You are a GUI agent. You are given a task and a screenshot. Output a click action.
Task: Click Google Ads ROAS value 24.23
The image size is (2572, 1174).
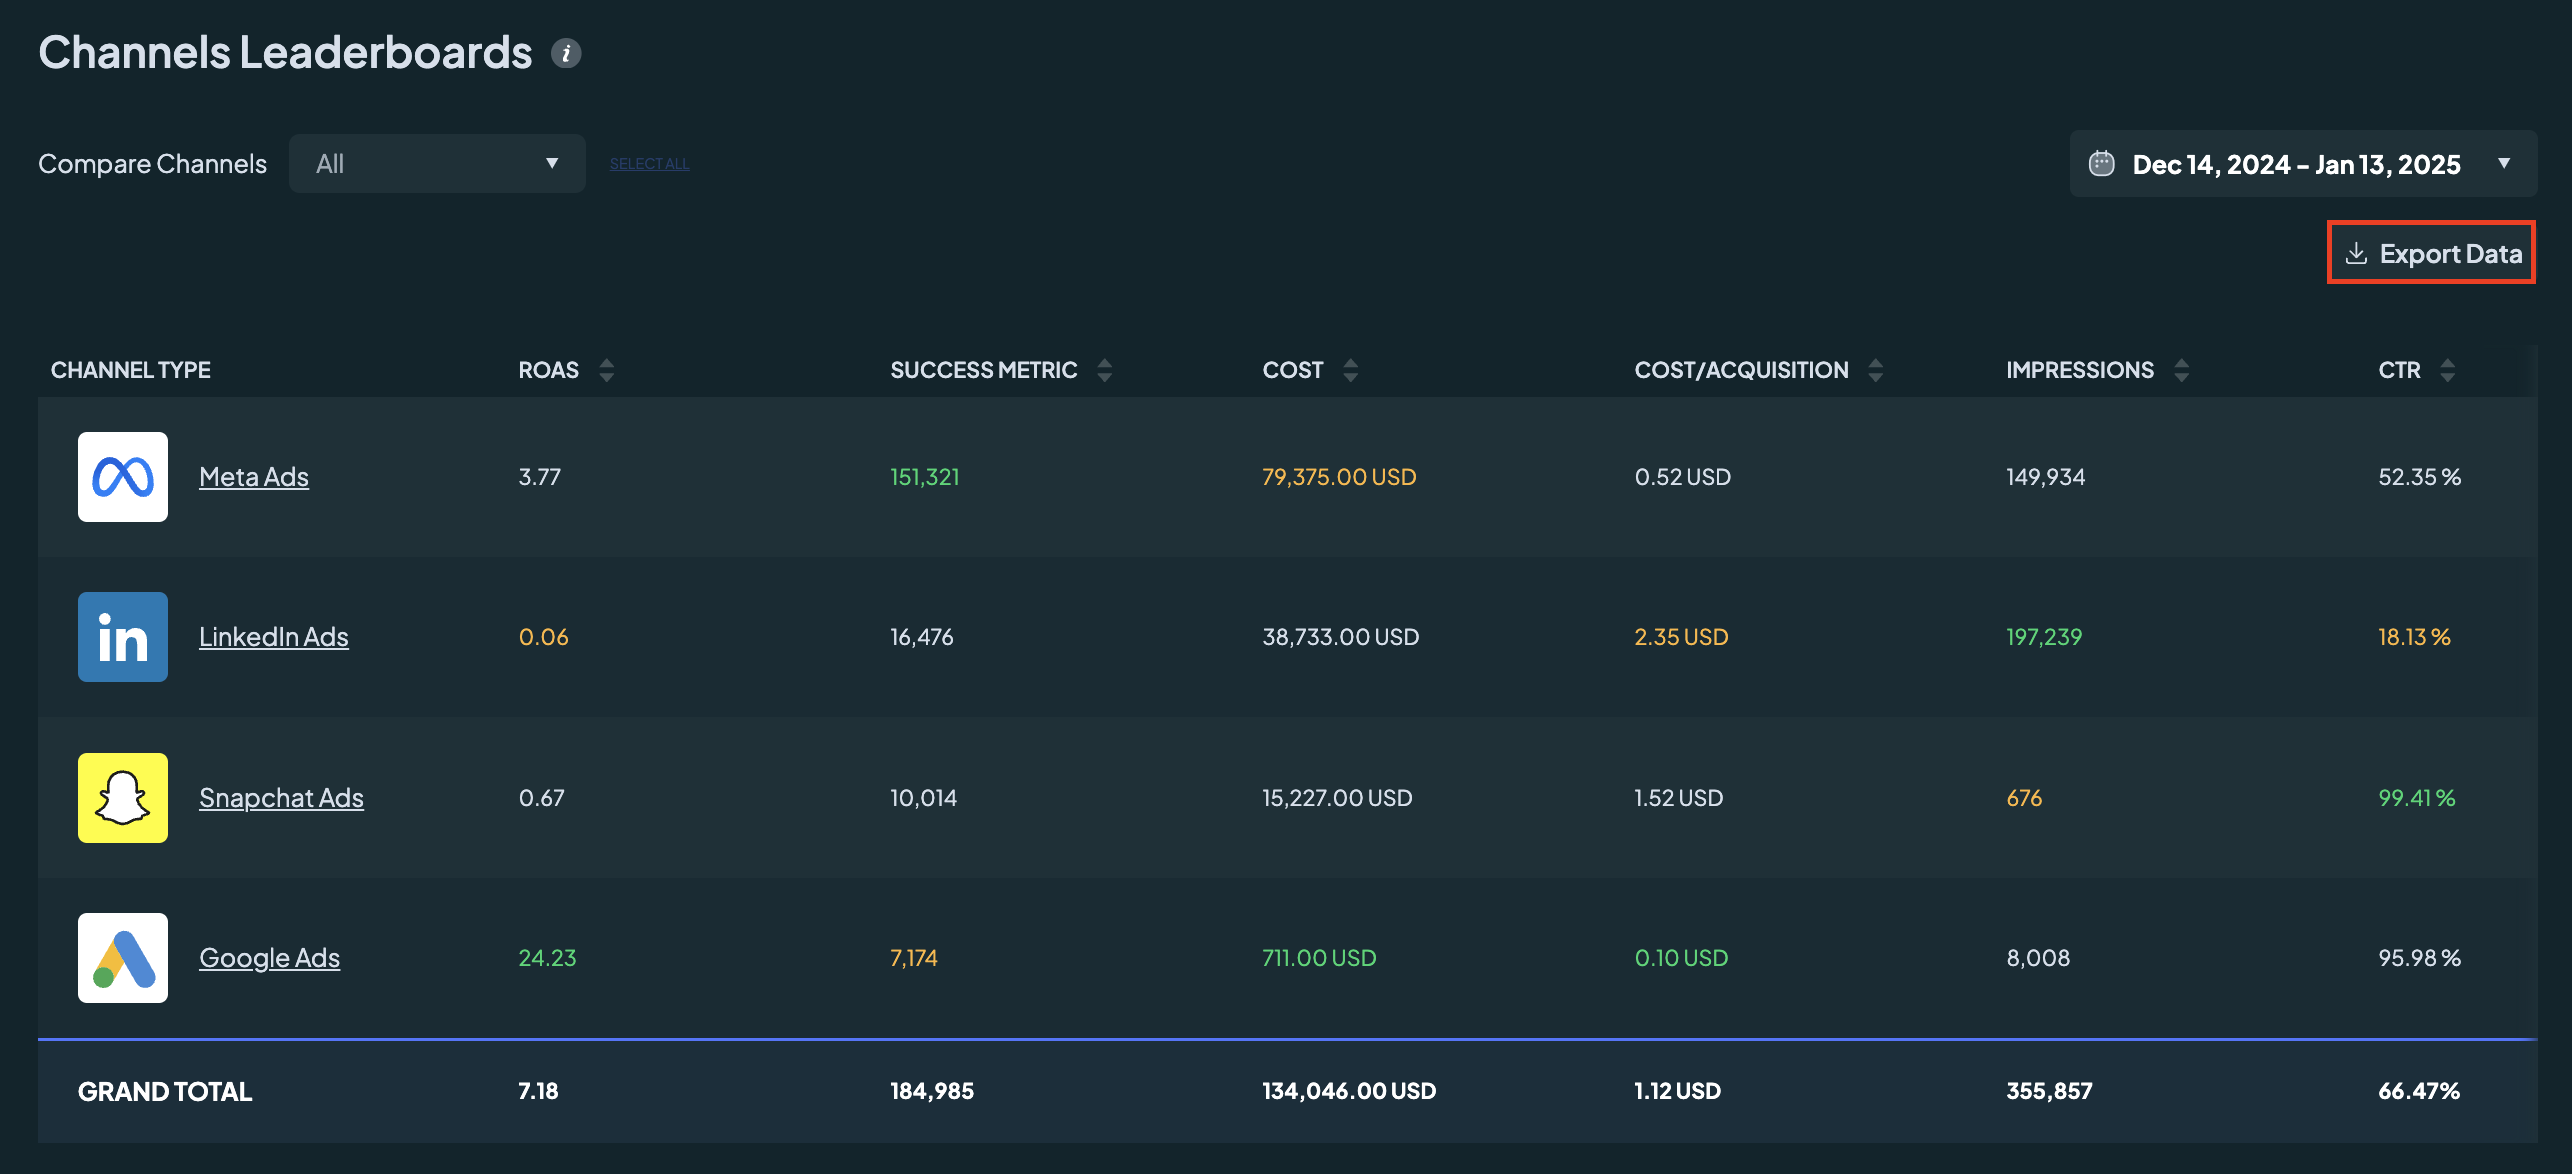click(x=547, y=958)
